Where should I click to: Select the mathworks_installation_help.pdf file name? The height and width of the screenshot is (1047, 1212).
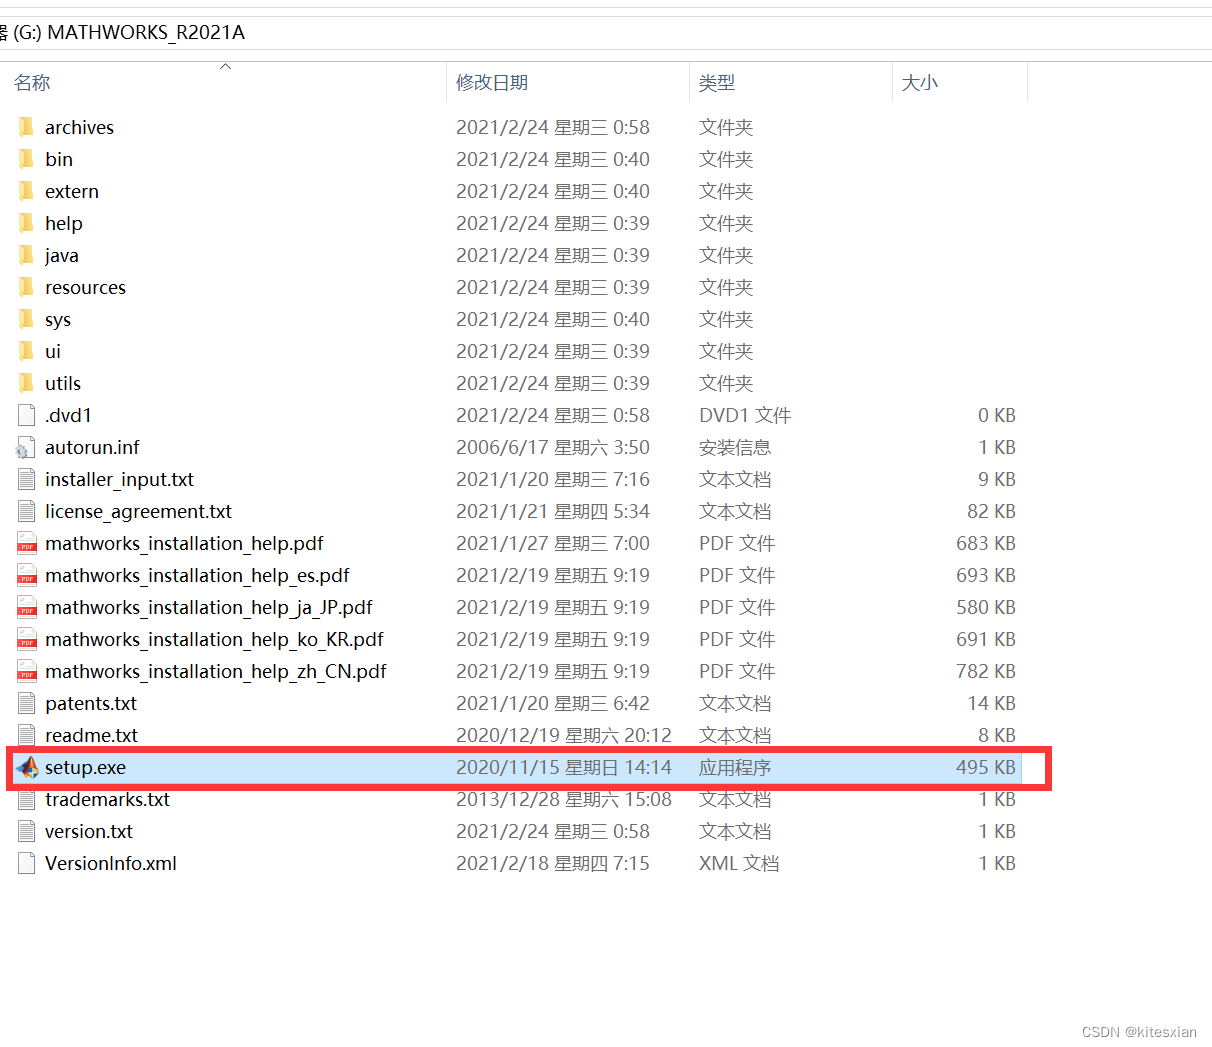184,543
